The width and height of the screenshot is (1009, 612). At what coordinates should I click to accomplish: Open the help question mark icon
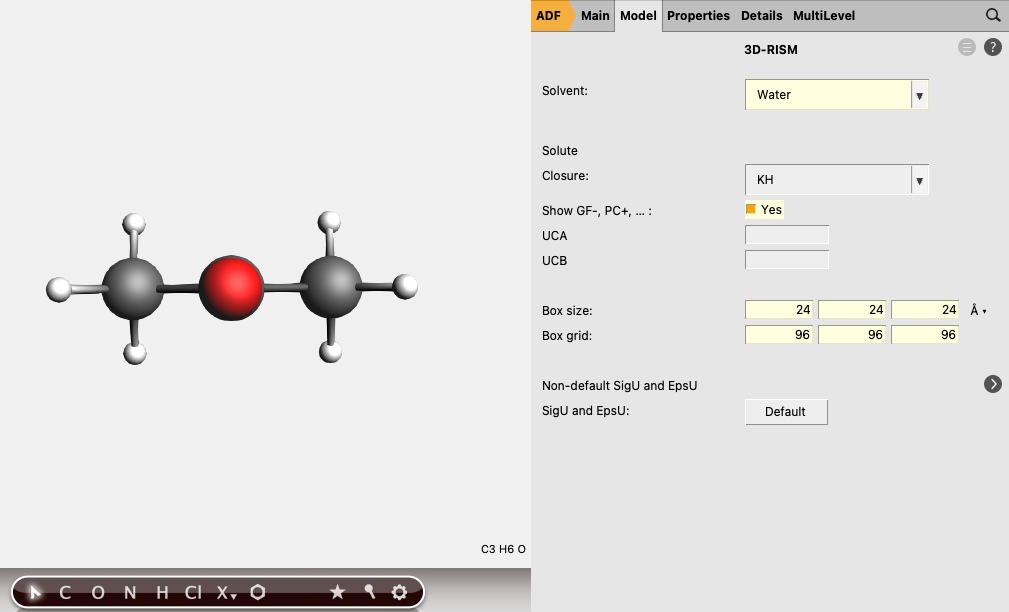click(x=993, y=47)
